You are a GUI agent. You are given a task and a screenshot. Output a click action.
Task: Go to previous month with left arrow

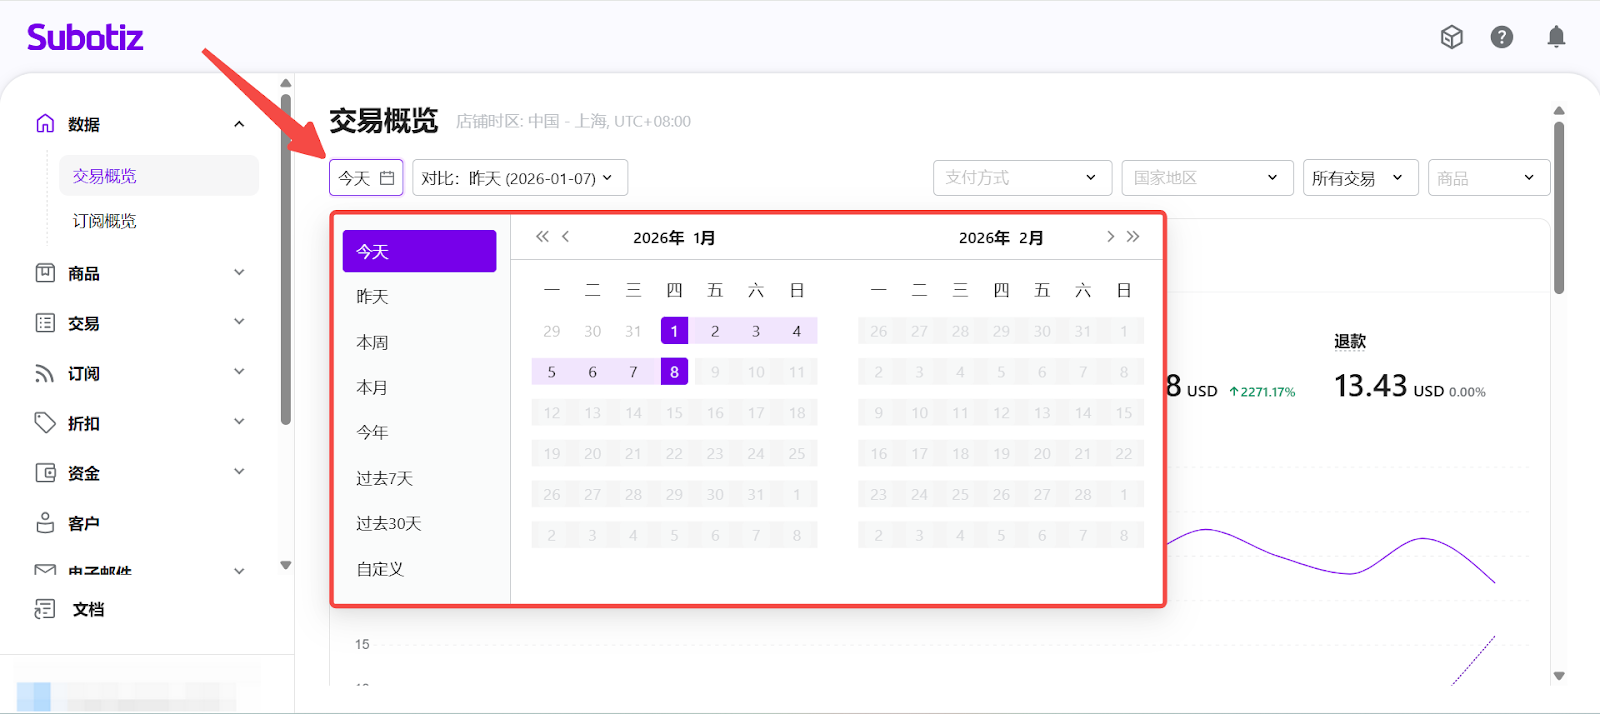pos(566,237)
